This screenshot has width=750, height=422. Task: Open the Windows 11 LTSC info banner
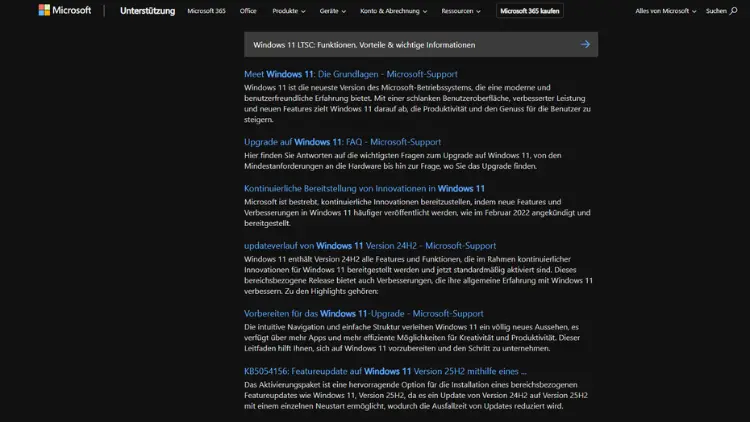pos(421,44)
